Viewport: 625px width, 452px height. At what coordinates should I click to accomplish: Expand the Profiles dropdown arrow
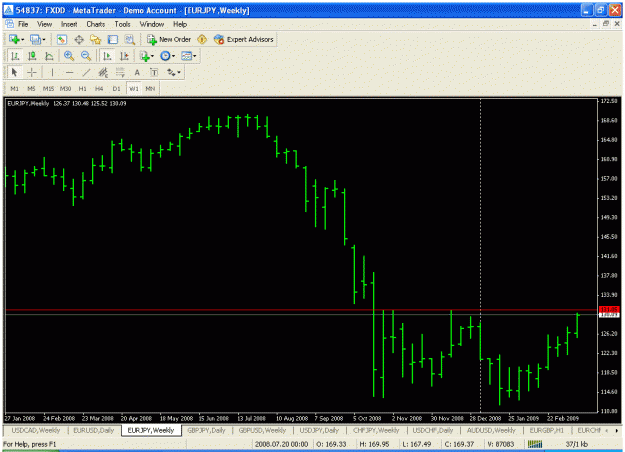click(44, 39)
